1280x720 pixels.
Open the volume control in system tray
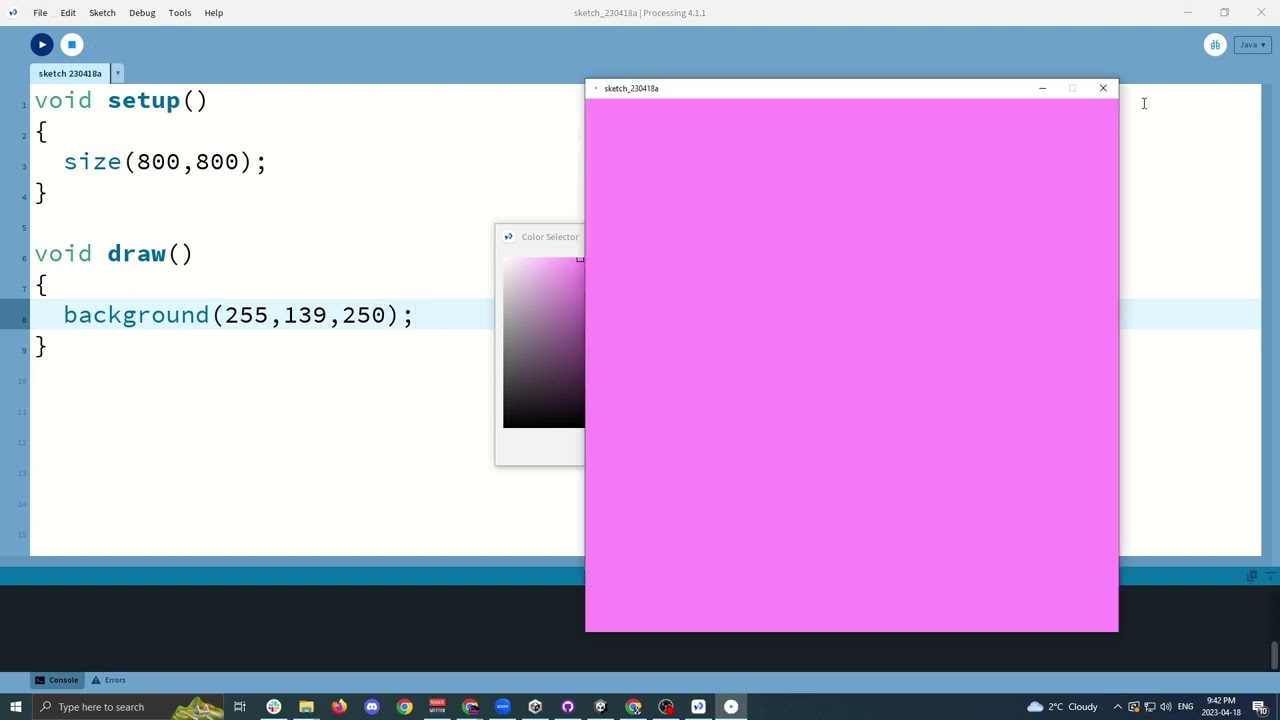(1165, 707)
